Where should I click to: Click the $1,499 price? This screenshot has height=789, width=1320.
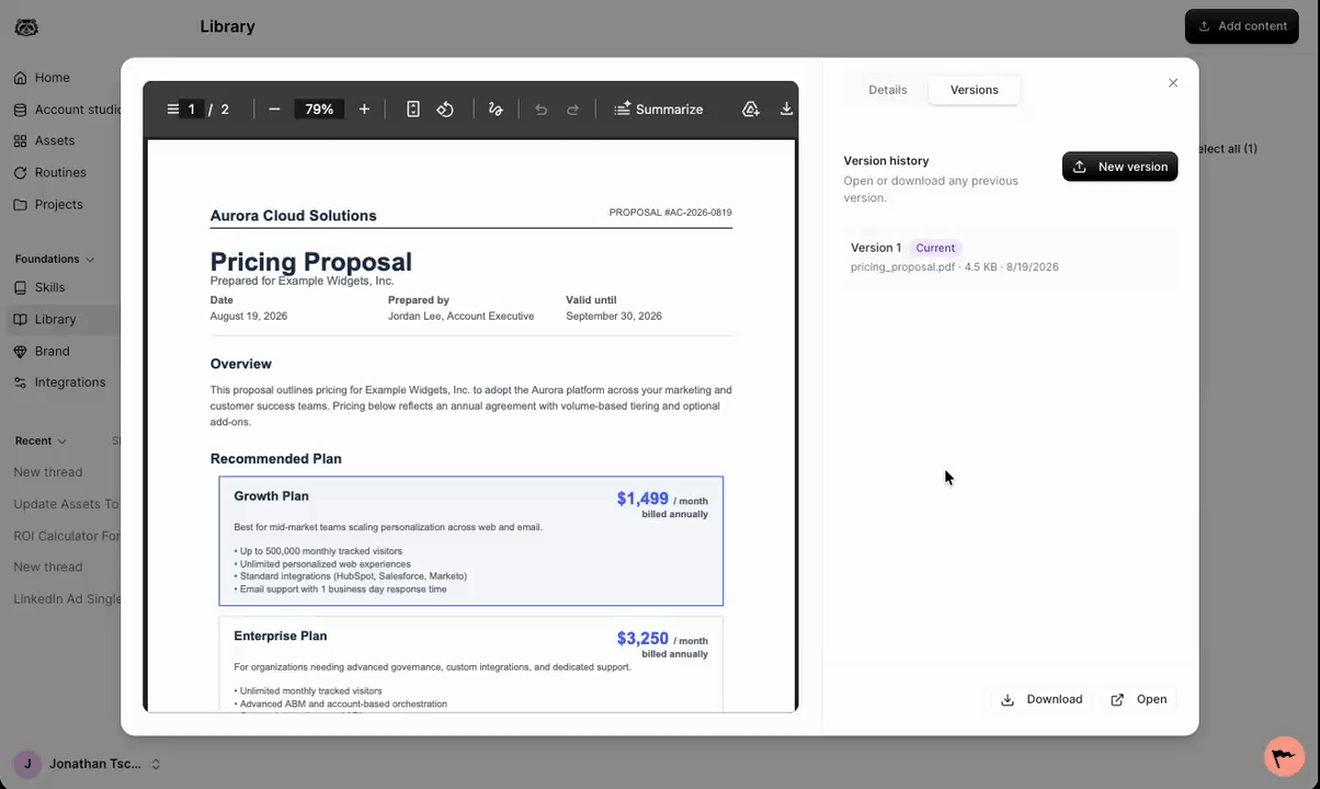(x=642, y=498)
